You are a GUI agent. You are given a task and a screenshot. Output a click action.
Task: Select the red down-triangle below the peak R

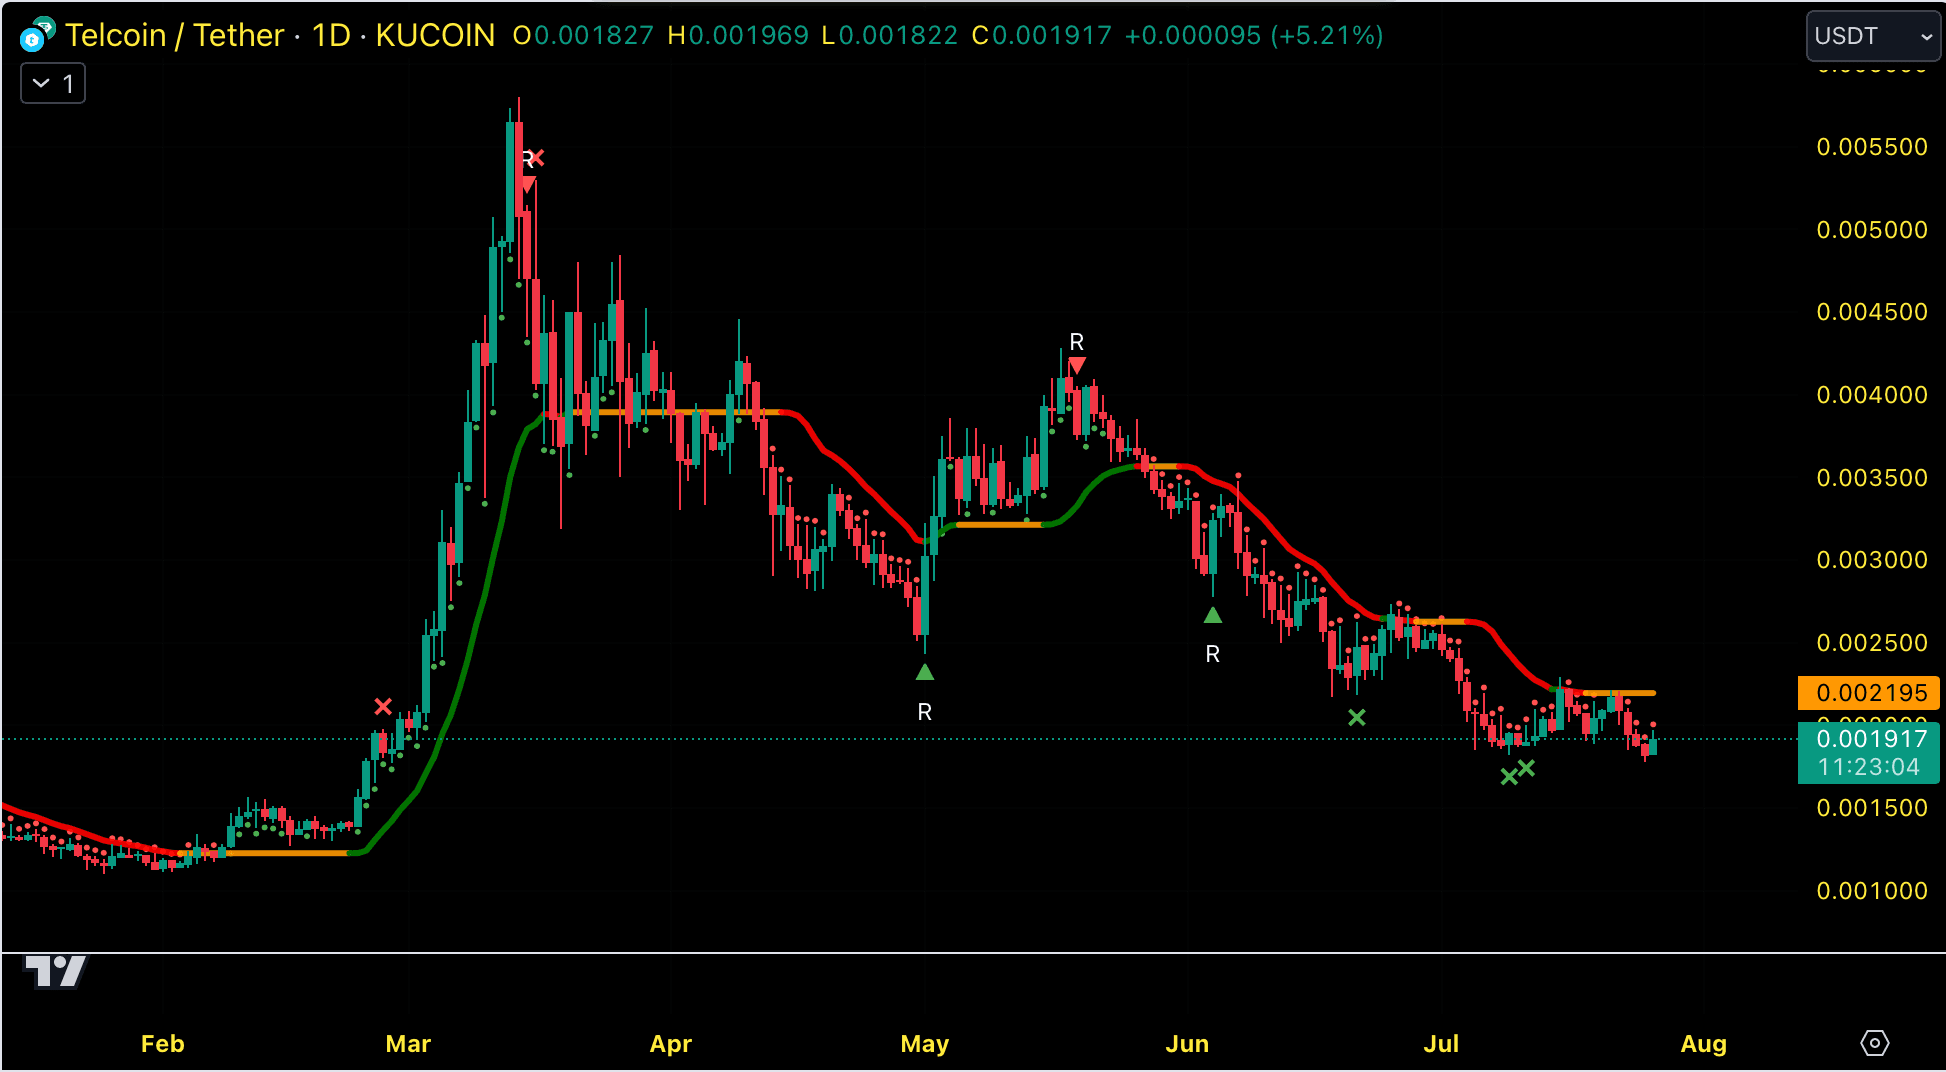[x=527, y=184]
